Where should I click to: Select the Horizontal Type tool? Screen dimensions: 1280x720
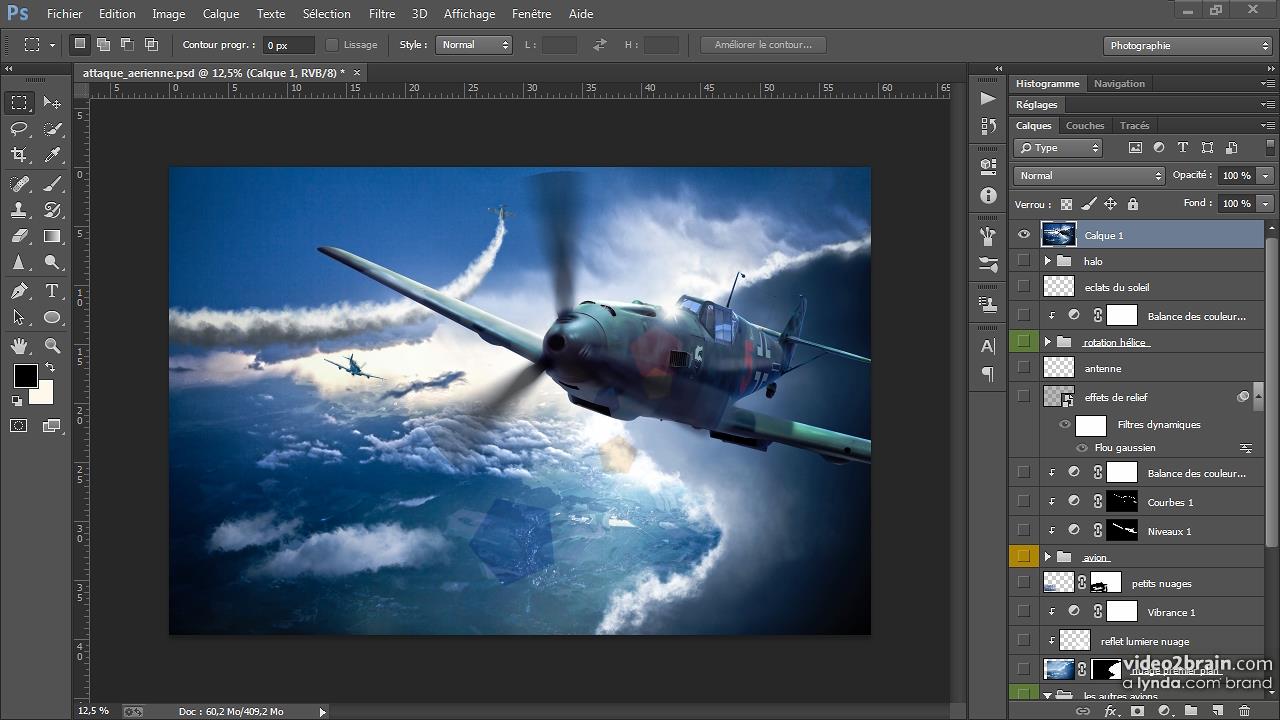click(53, 291)
